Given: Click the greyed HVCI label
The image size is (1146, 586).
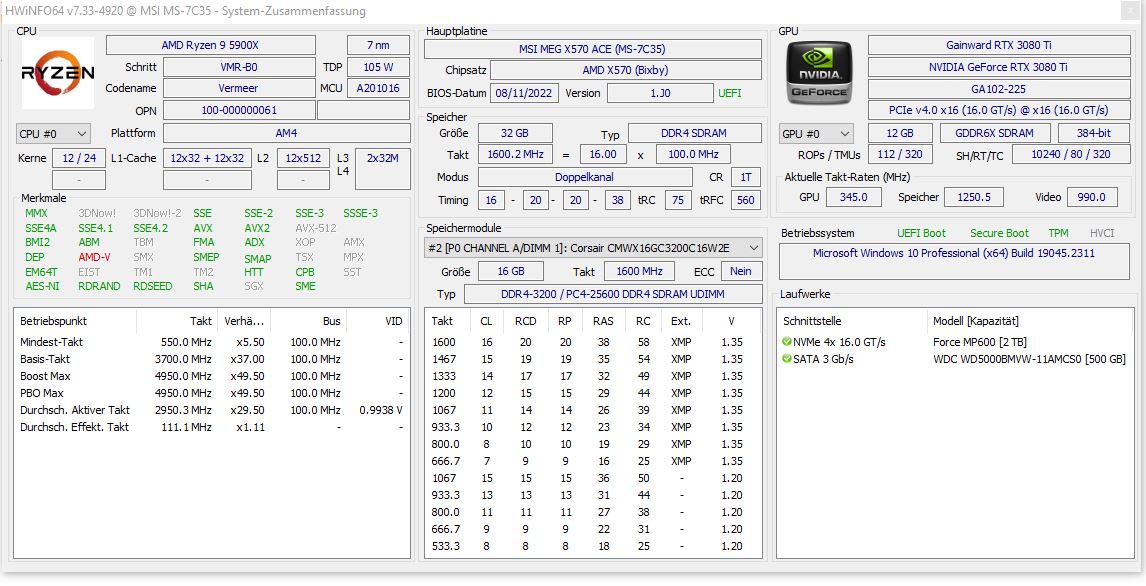Looking at the screenshot, I should pos(1102,233).
